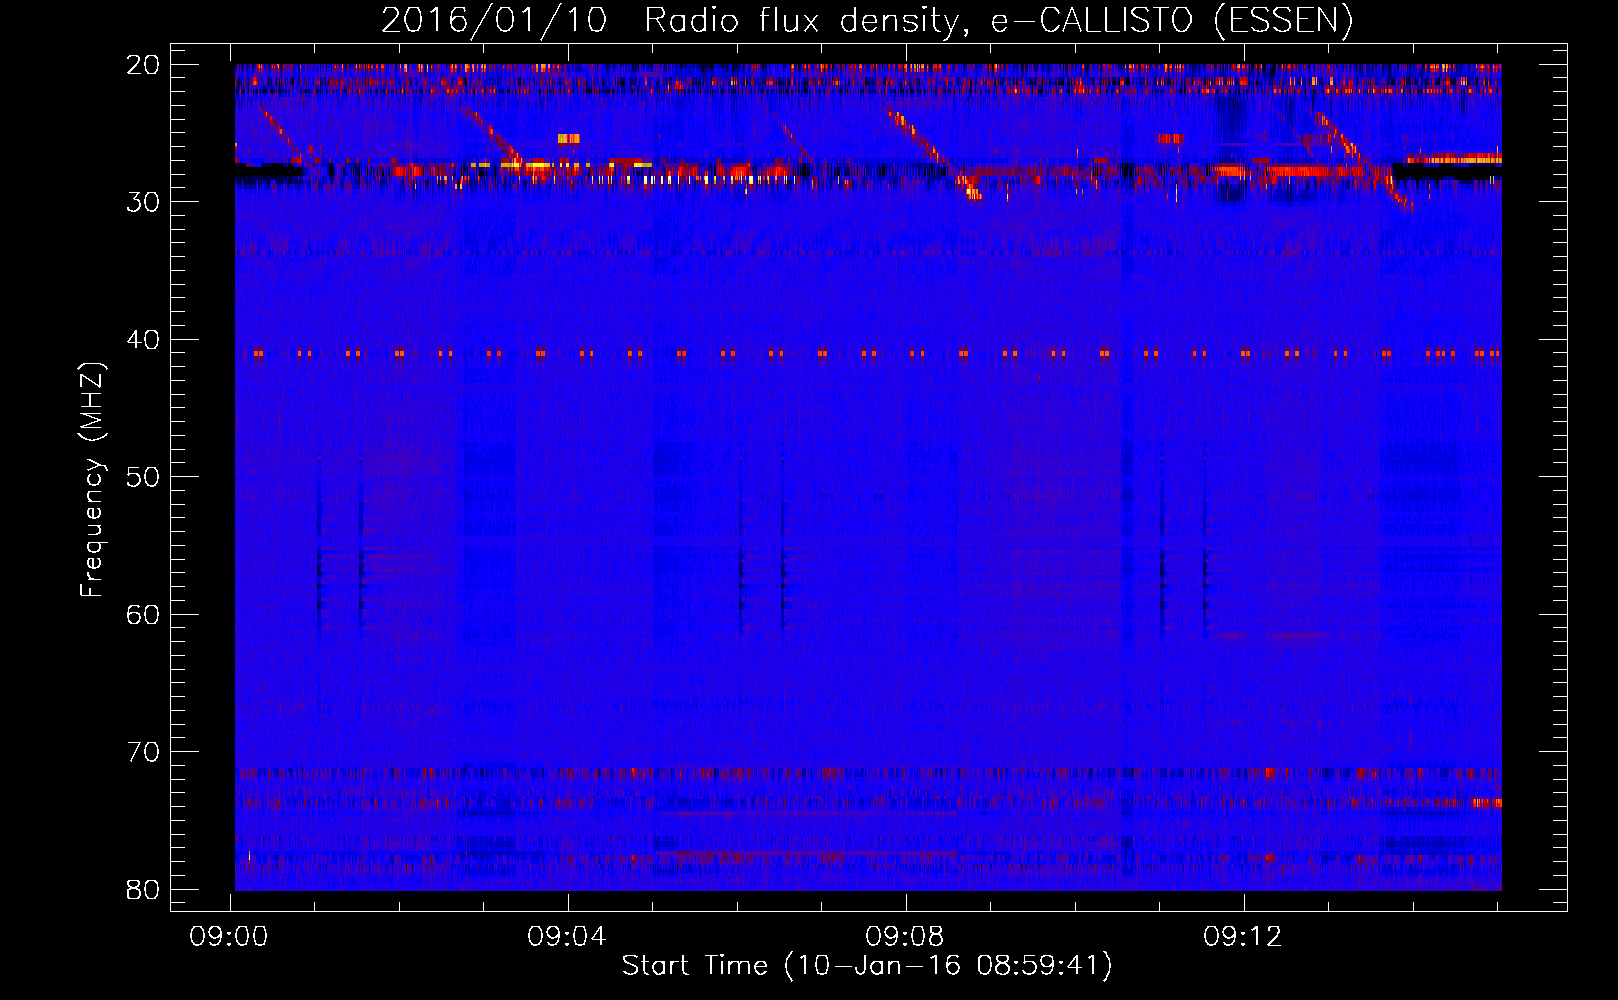Click the '09:12' time tick label
This screenshot has width=1618, height=1000.
click(1243, 937)
